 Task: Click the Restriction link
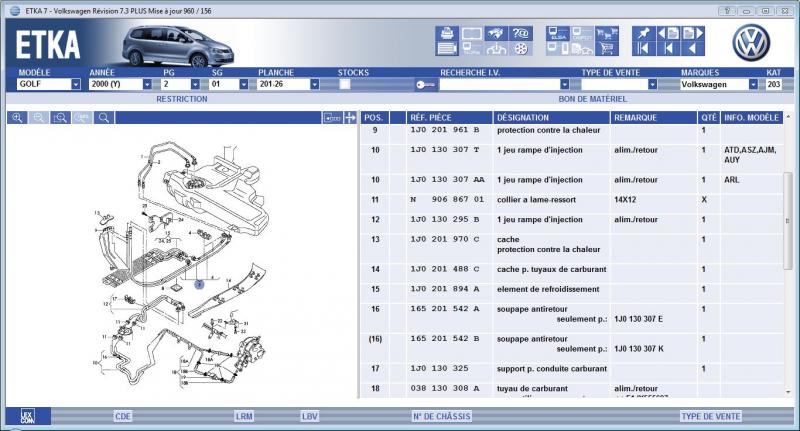[182, 99]
